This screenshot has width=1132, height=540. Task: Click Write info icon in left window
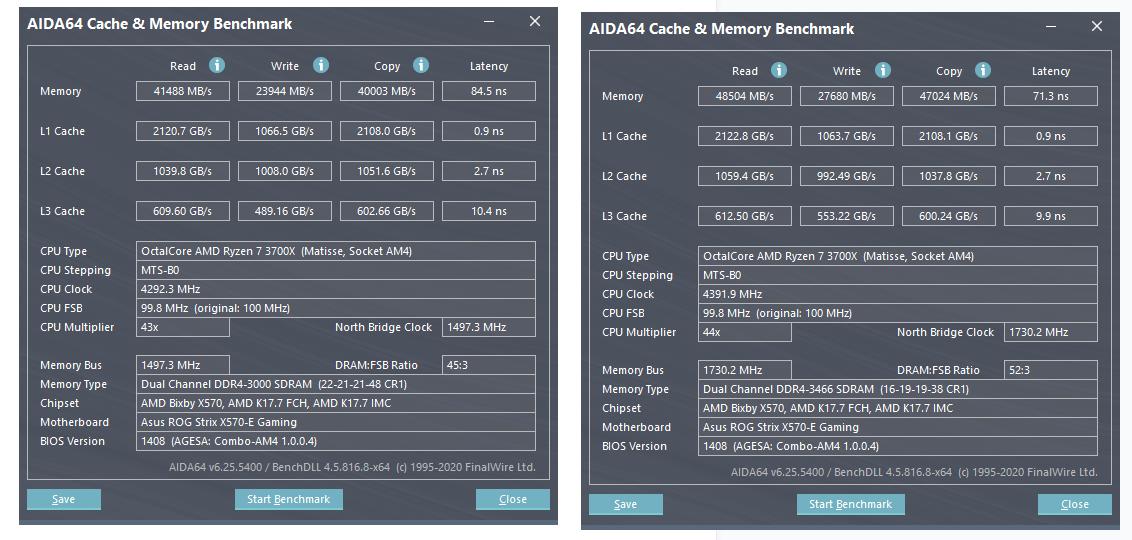[321, 66]
